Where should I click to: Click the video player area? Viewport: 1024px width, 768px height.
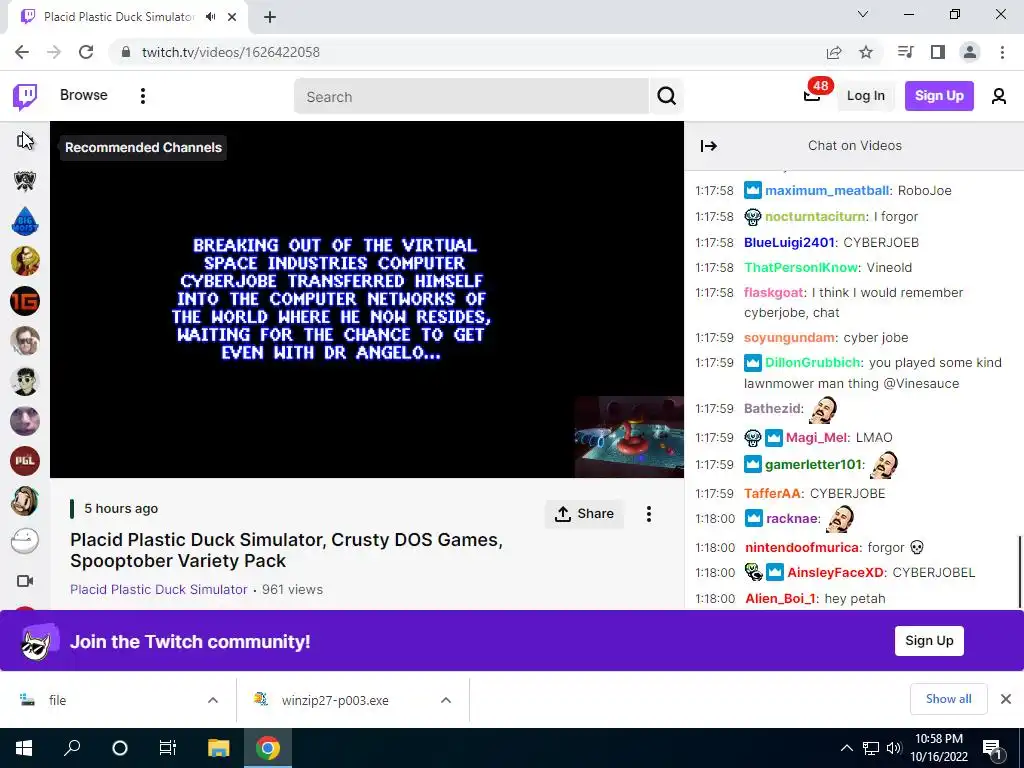tap(367, 299)
